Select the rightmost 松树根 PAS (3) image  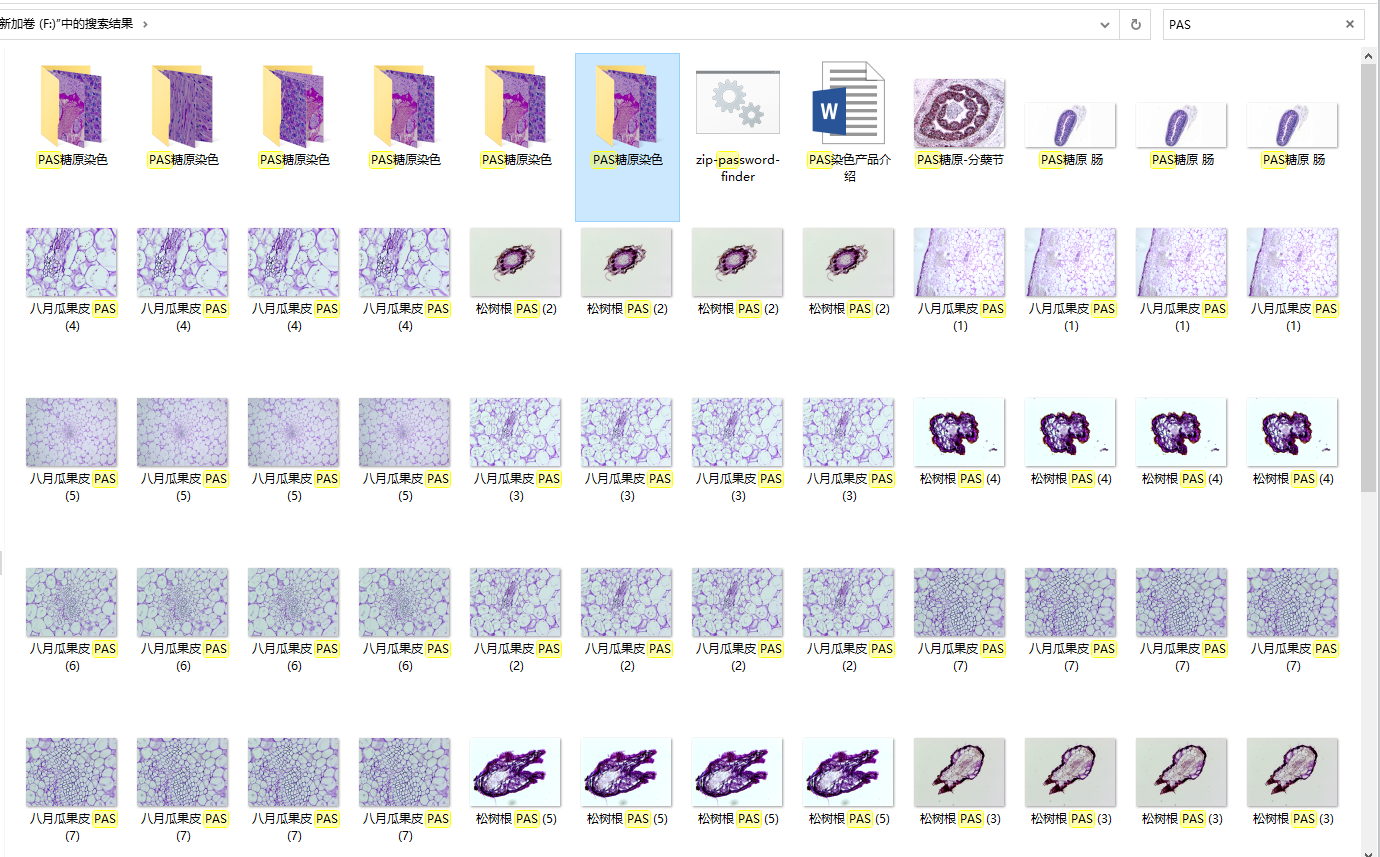pyautogui.click(x=1292, y=773)
